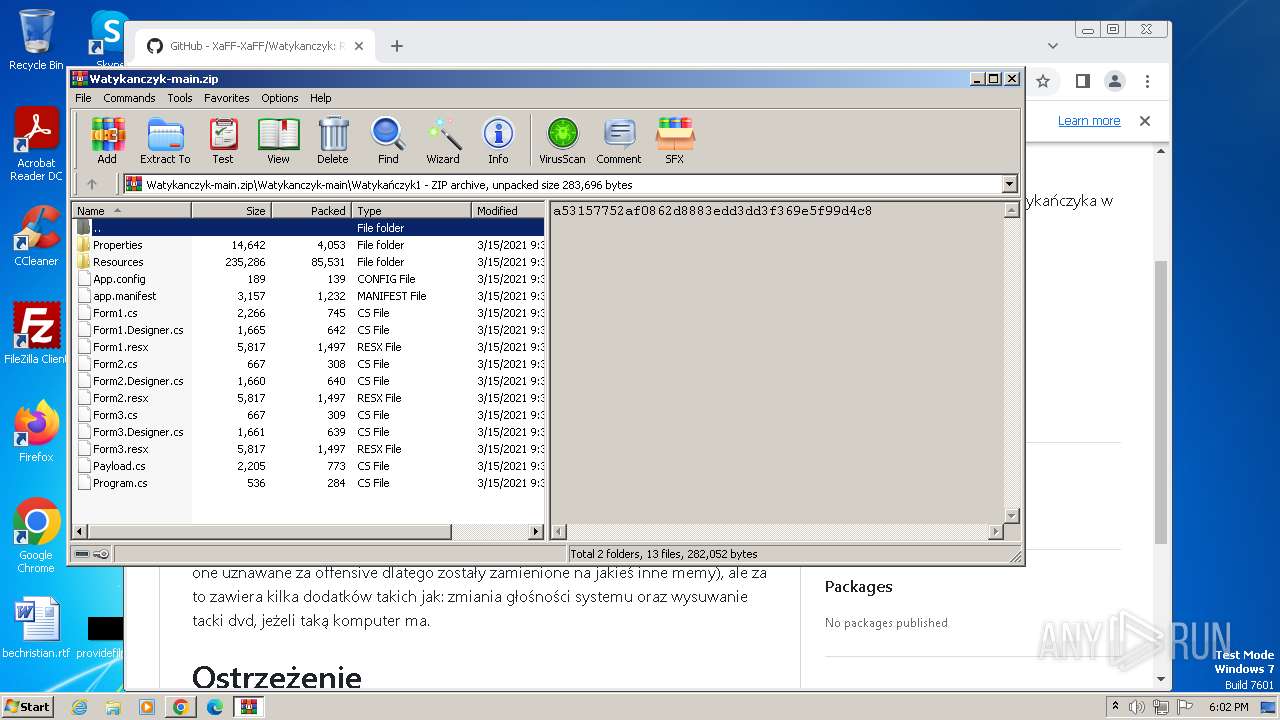Select the Form2.resx file

[308, 398]
